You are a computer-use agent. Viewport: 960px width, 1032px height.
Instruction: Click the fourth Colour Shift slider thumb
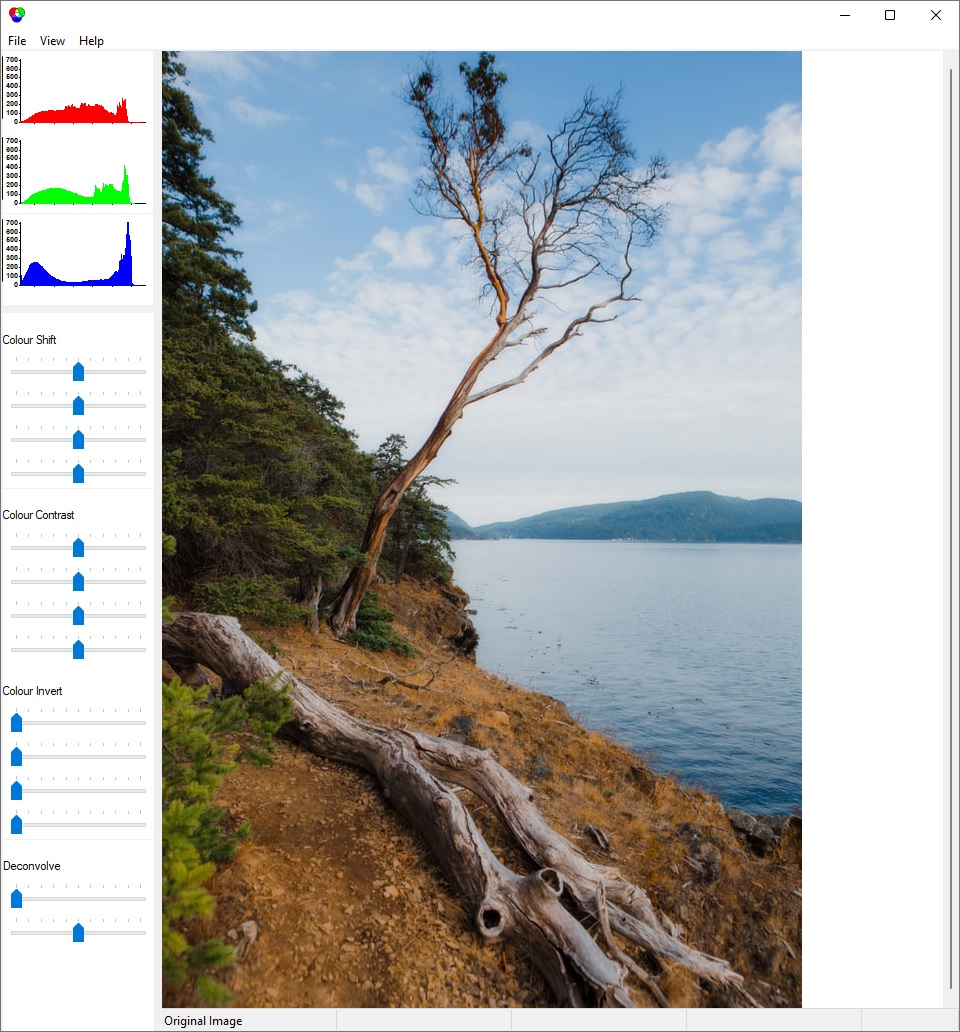tap(78, 473)
